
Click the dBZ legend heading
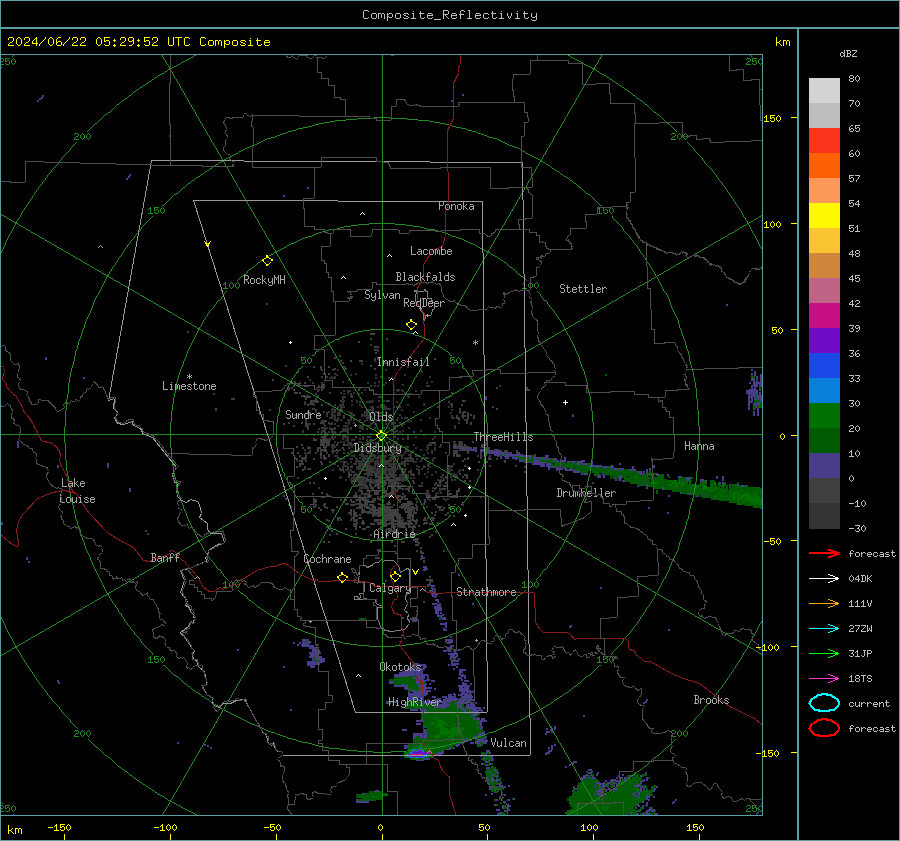tap(848, 53)
